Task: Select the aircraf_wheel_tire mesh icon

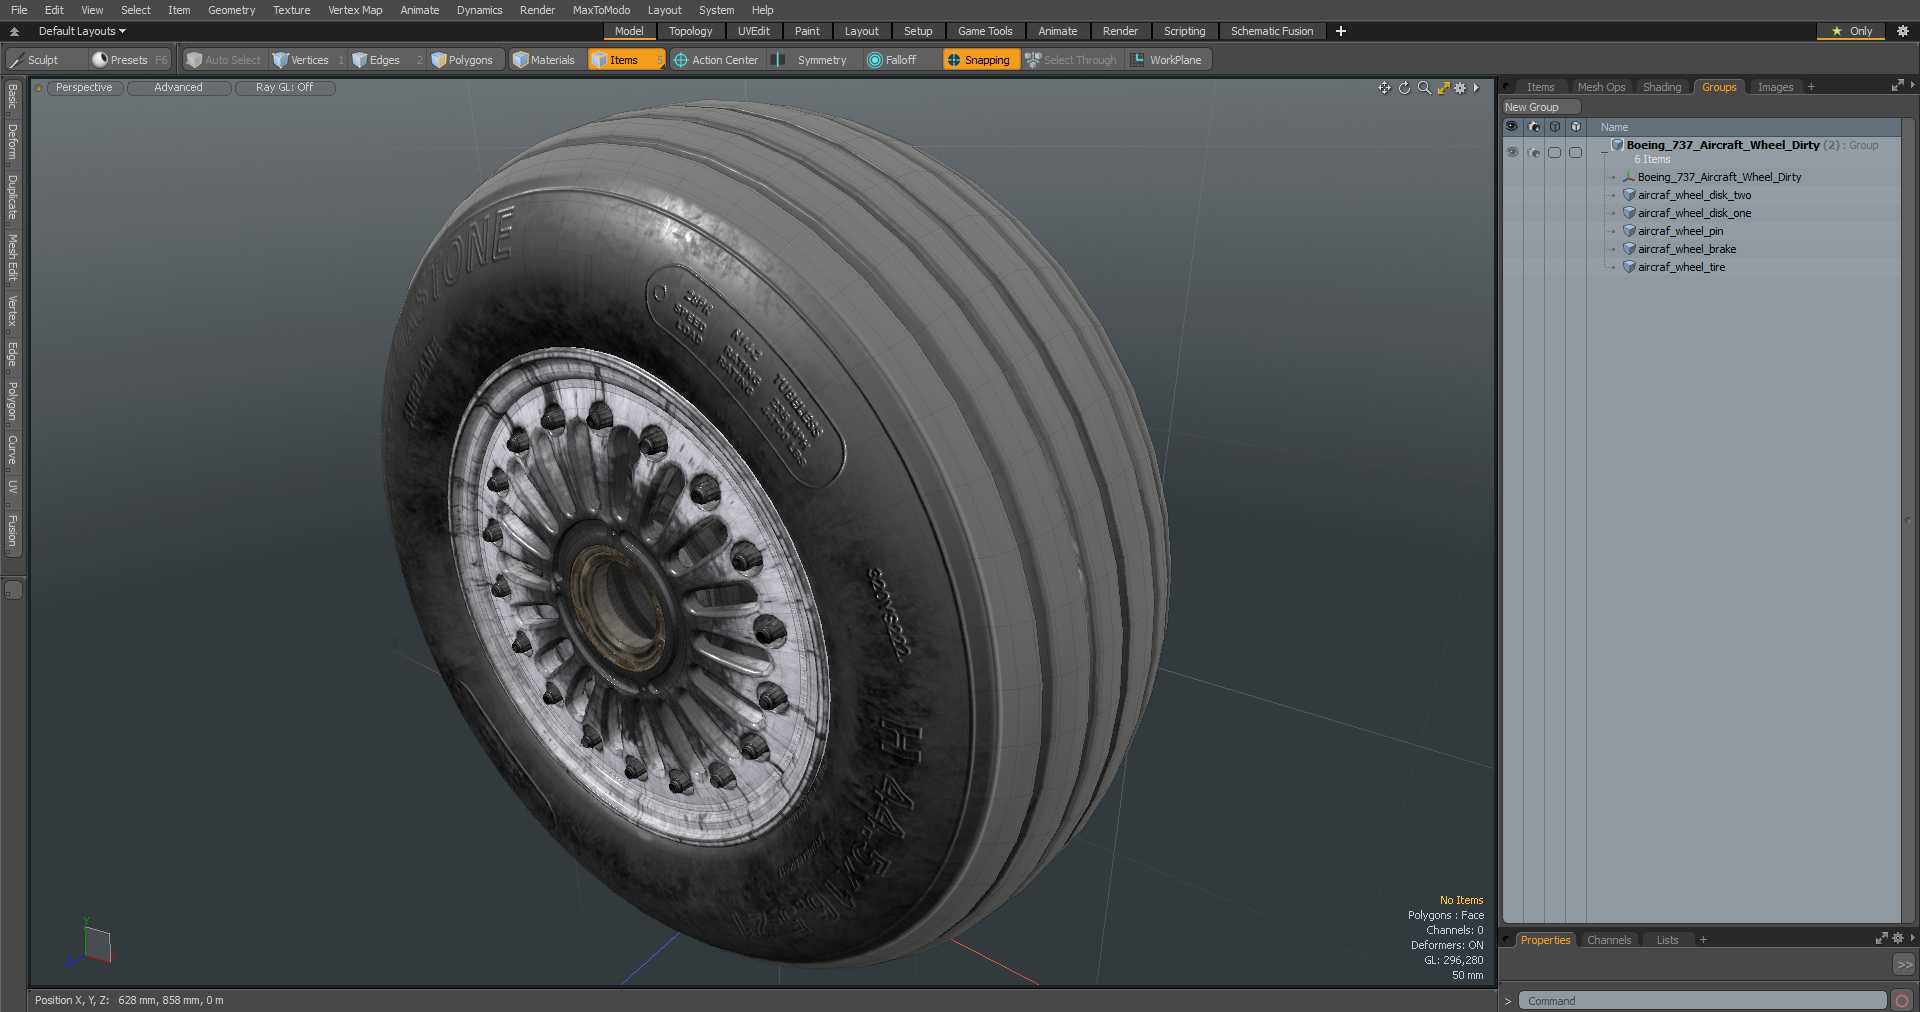Action: [x=1629, y=267]
